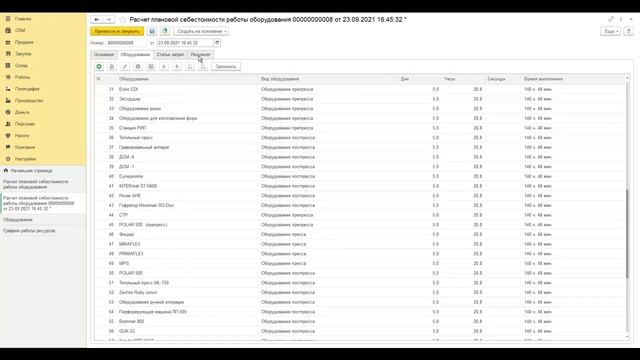This screenshot has height=360, width=640.
Task: Move row down with arrow icon
Action: (x=177, y=67)
